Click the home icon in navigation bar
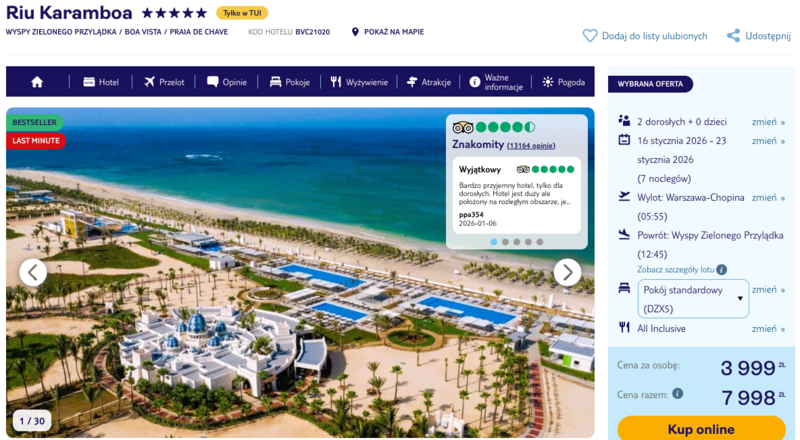This screenshot has width=800, height=440. coord(37,82)
